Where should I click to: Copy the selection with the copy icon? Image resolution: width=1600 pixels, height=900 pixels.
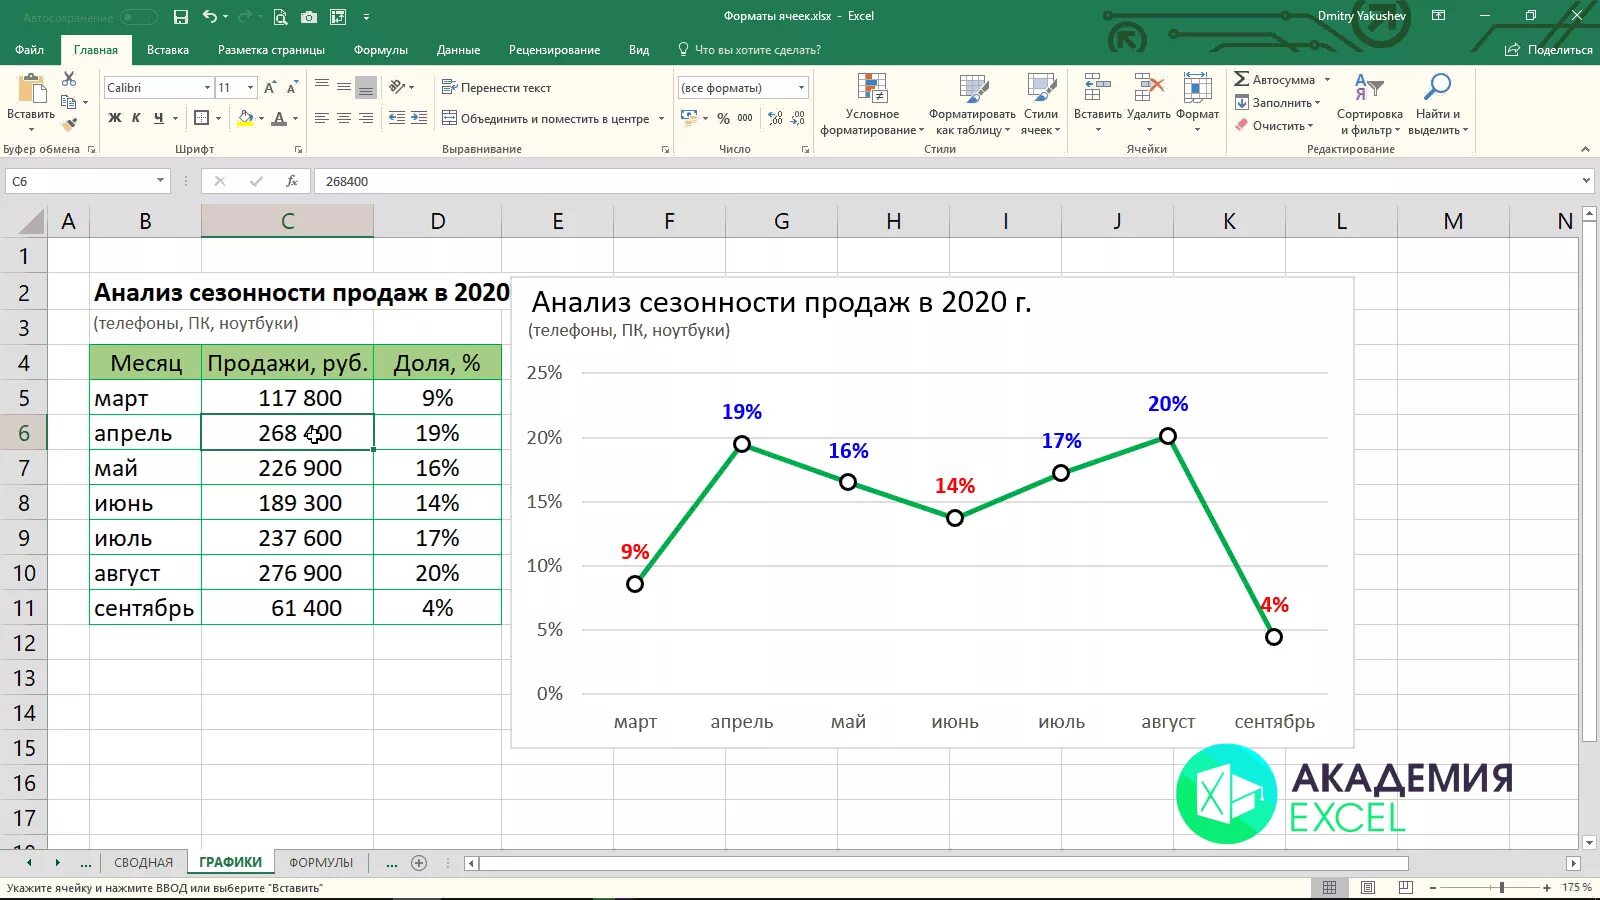69,102
